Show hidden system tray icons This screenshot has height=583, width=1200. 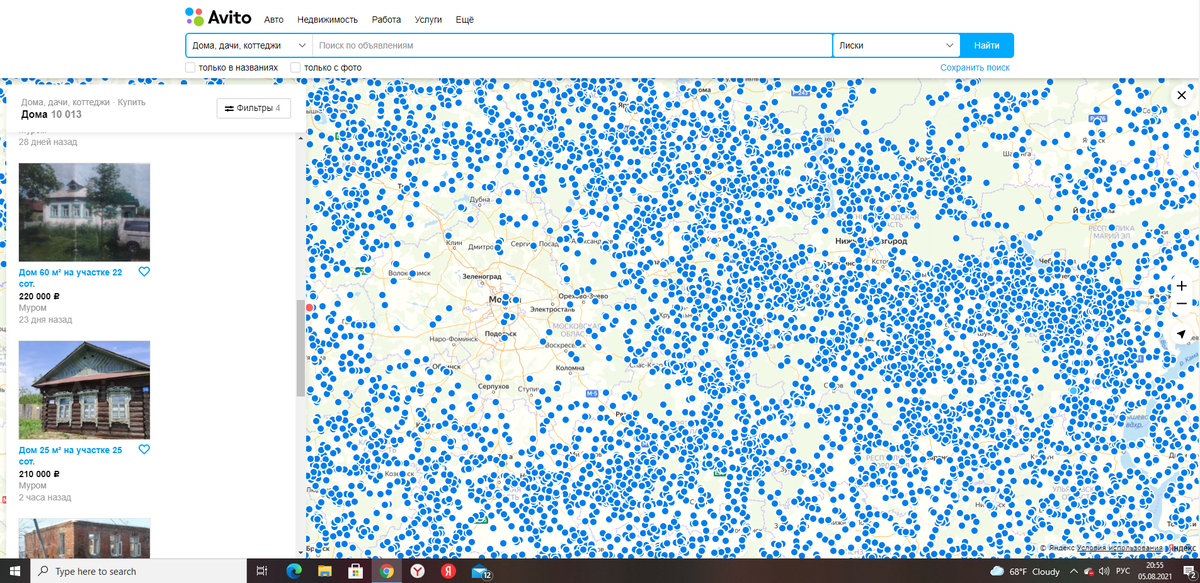1075,571
